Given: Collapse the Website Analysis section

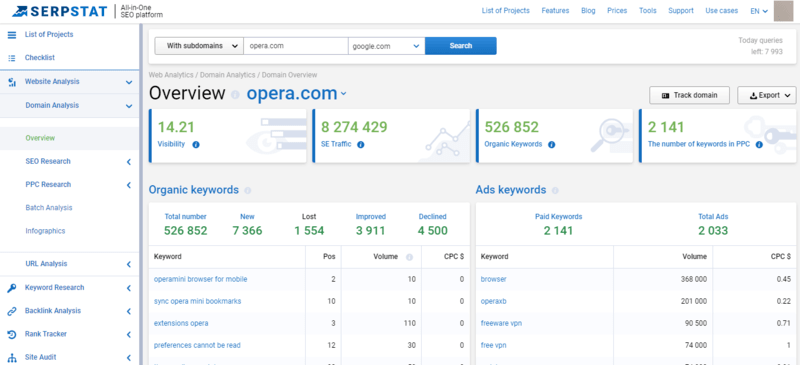Looking at the screenshot, I should point(129,82).
